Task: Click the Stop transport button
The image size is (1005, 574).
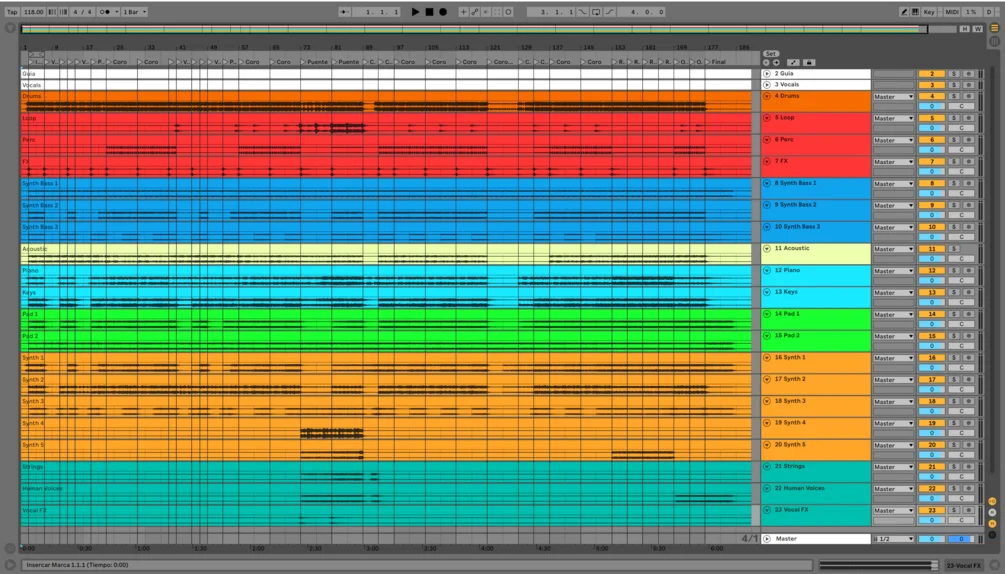Action: click(x=429, y=12)
